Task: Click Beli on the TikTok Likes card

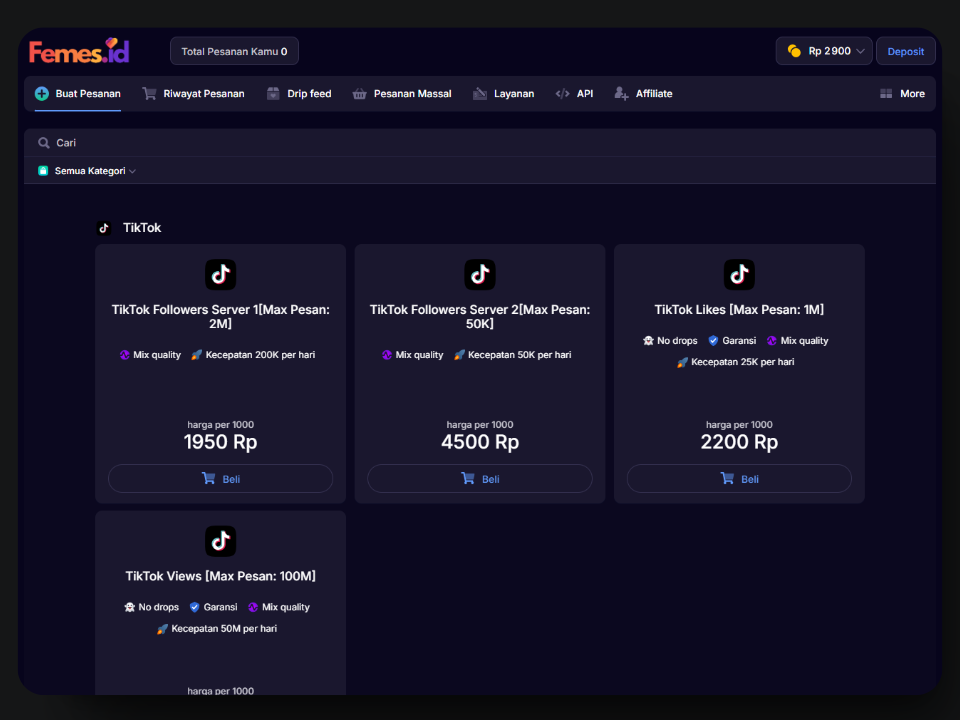Action: point(739,479)
